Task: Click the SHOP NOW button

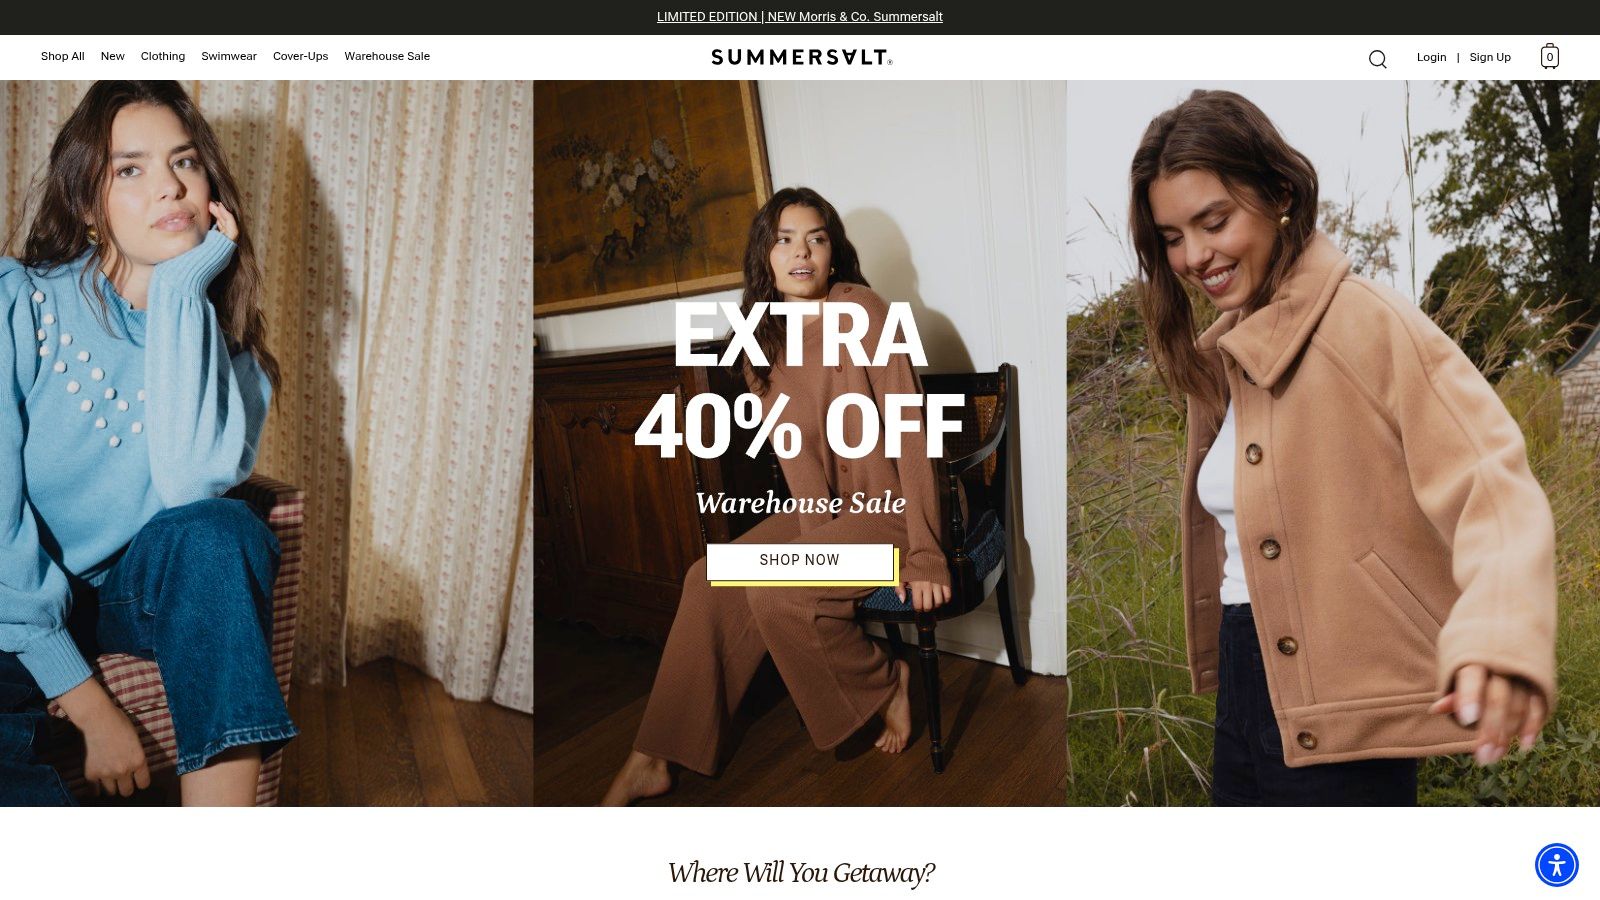Action: coord(800,561)
